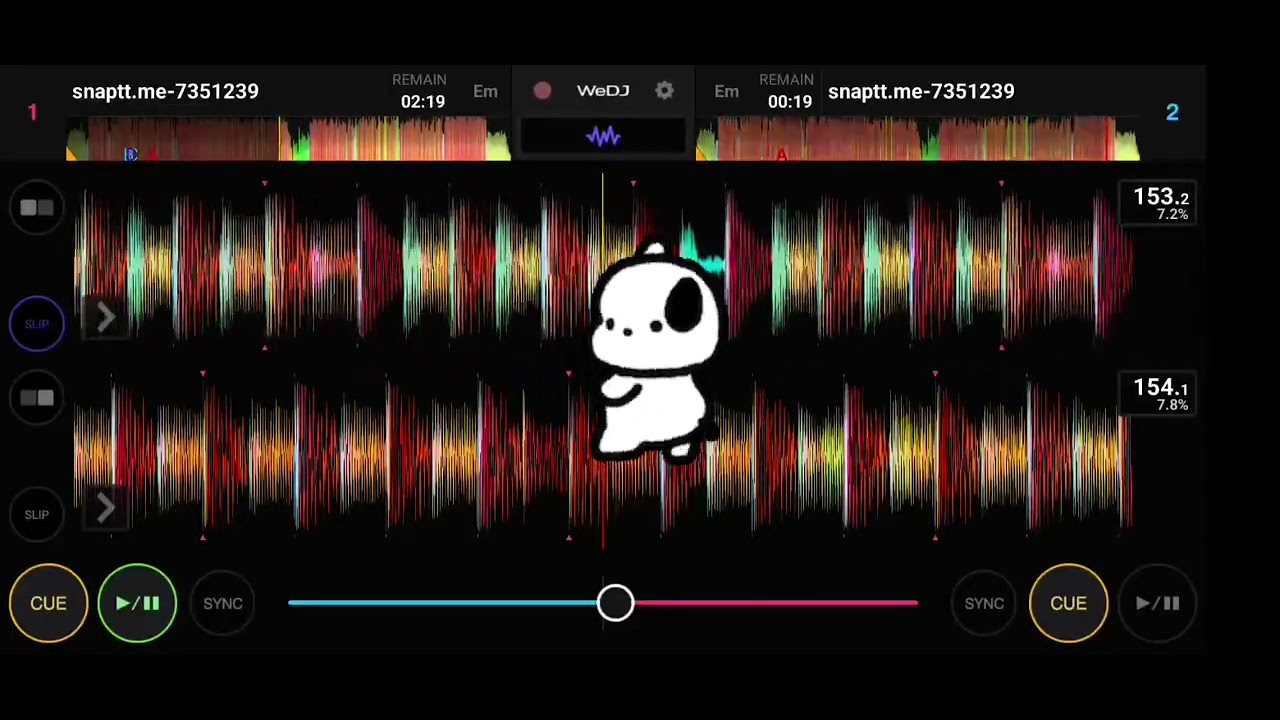Screen dimensions: 1280x720
Task: Toggle SLIP mode on deck 2
Action: click(x=37, y=514)
